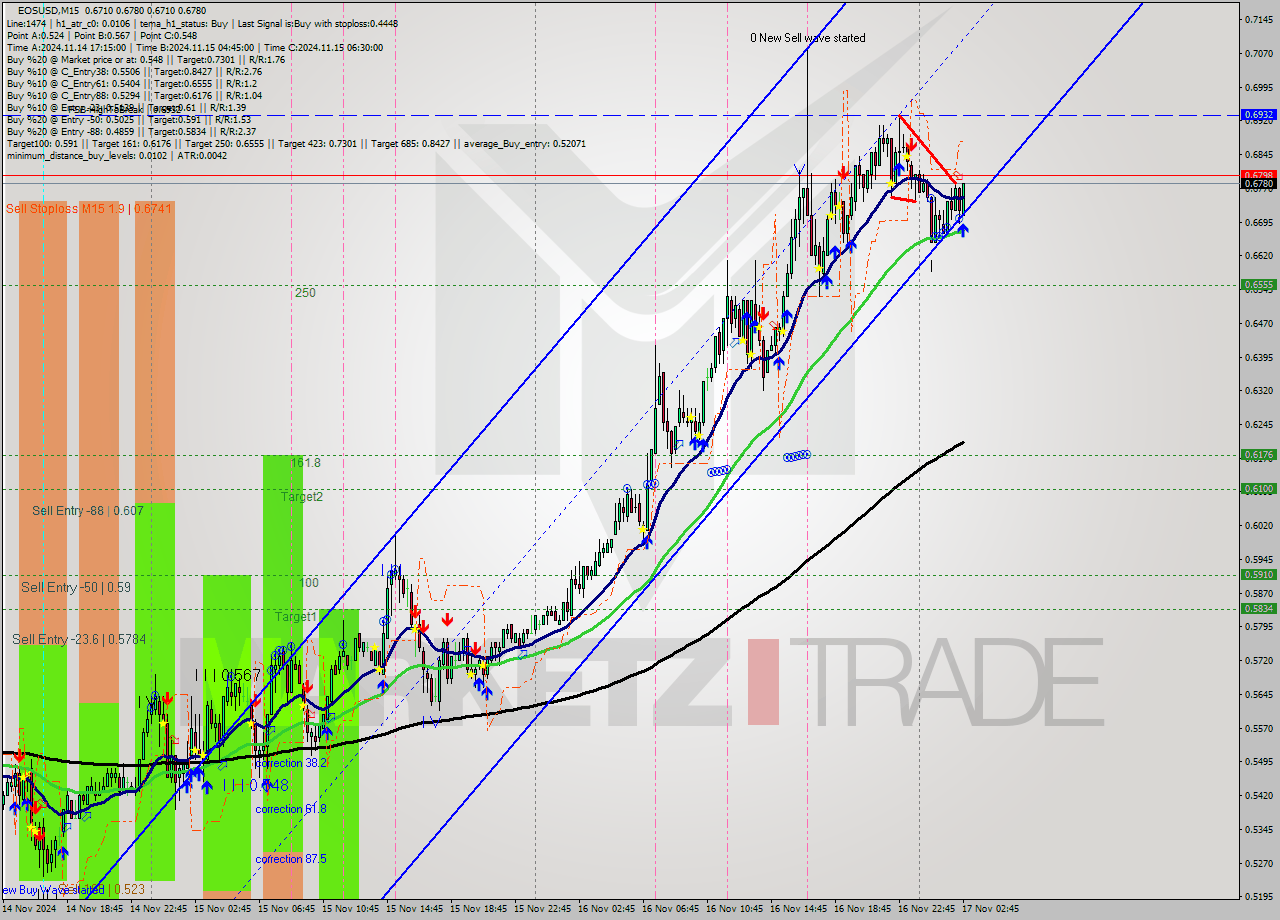Click the green 0.5834 price tag
The image size is (1280, 920).
click(x=1258, y=609)
